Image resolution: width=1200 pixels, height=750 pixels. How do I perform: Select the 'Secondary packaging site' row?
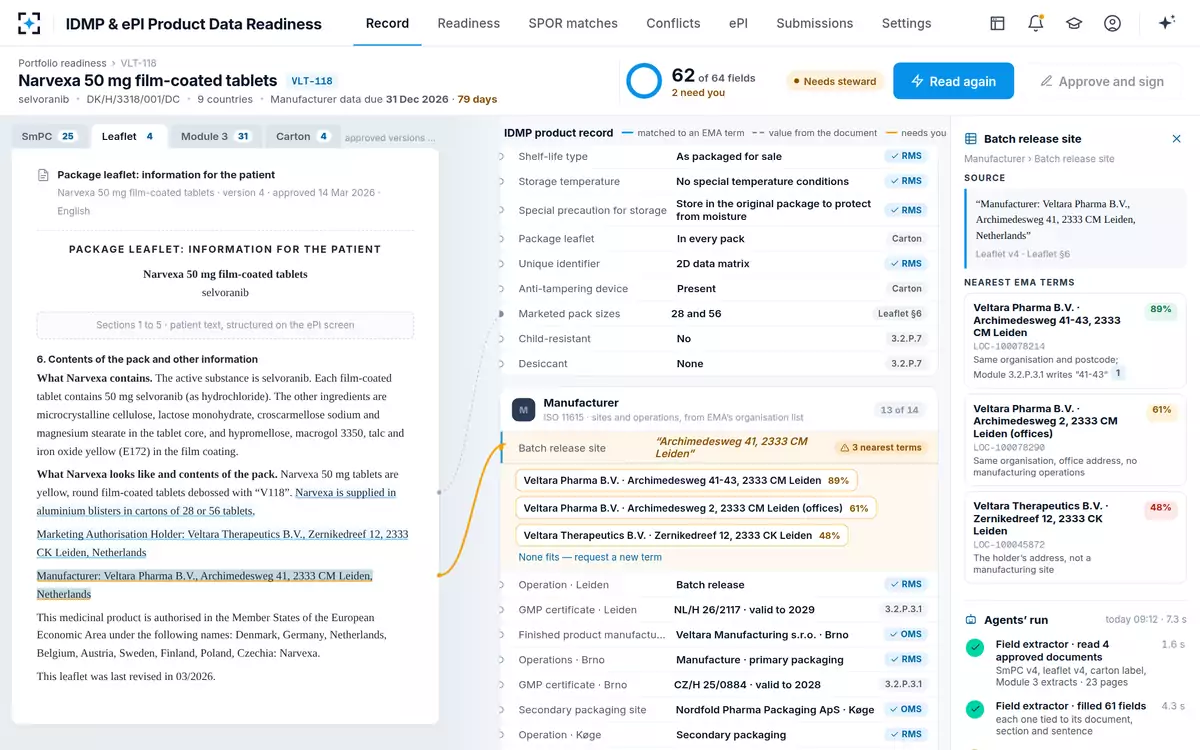(719, 710)
